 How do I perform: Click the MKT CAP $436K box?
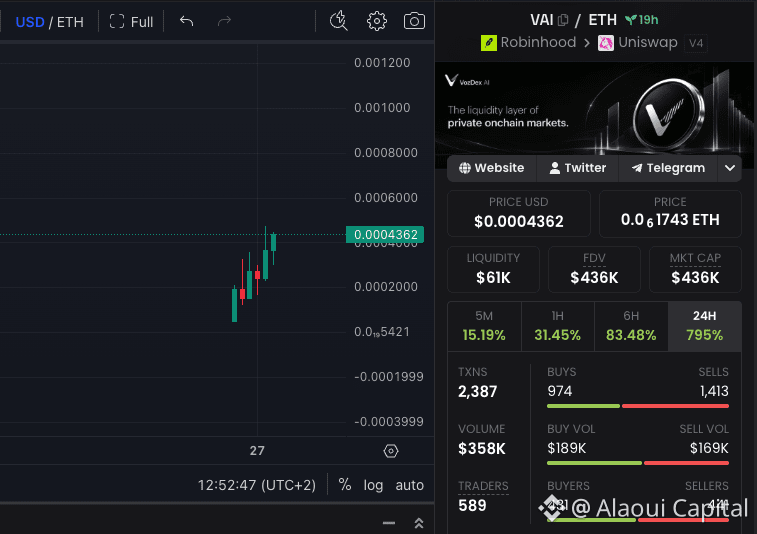click(695, 269)
